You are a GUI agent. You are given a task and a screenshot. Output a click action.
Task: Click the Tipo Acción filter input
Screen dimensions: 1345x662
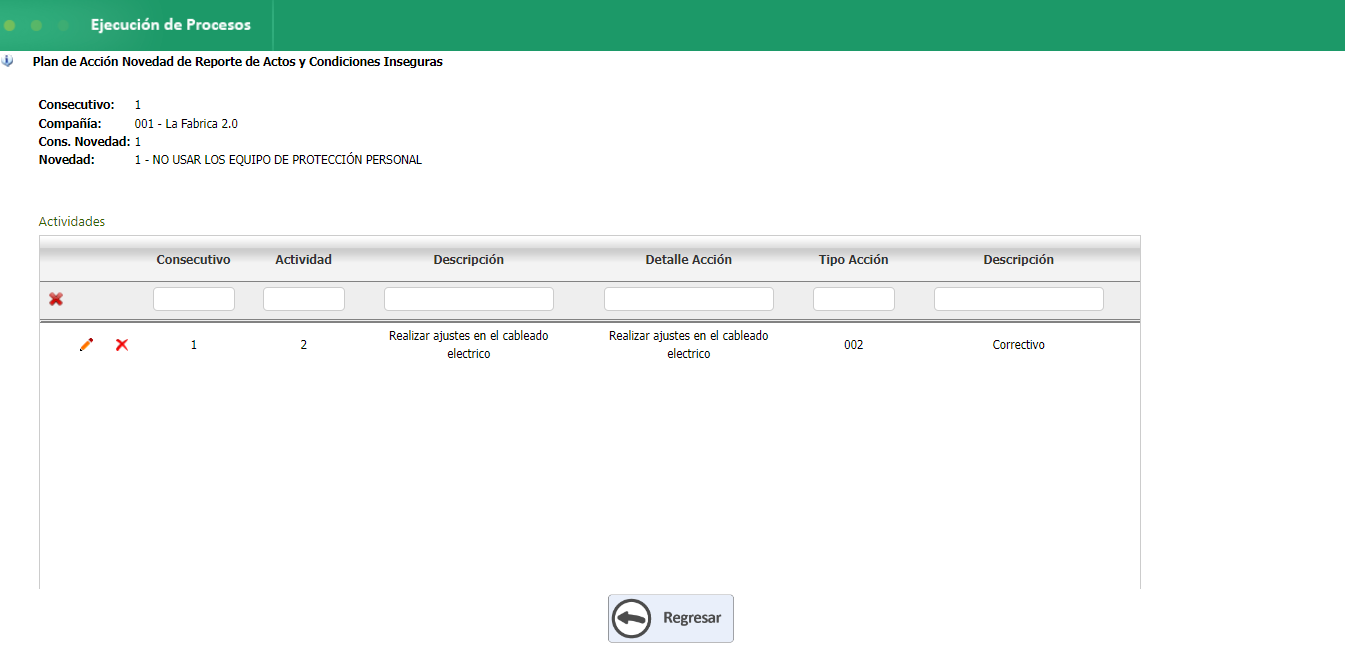coord(854,299)
